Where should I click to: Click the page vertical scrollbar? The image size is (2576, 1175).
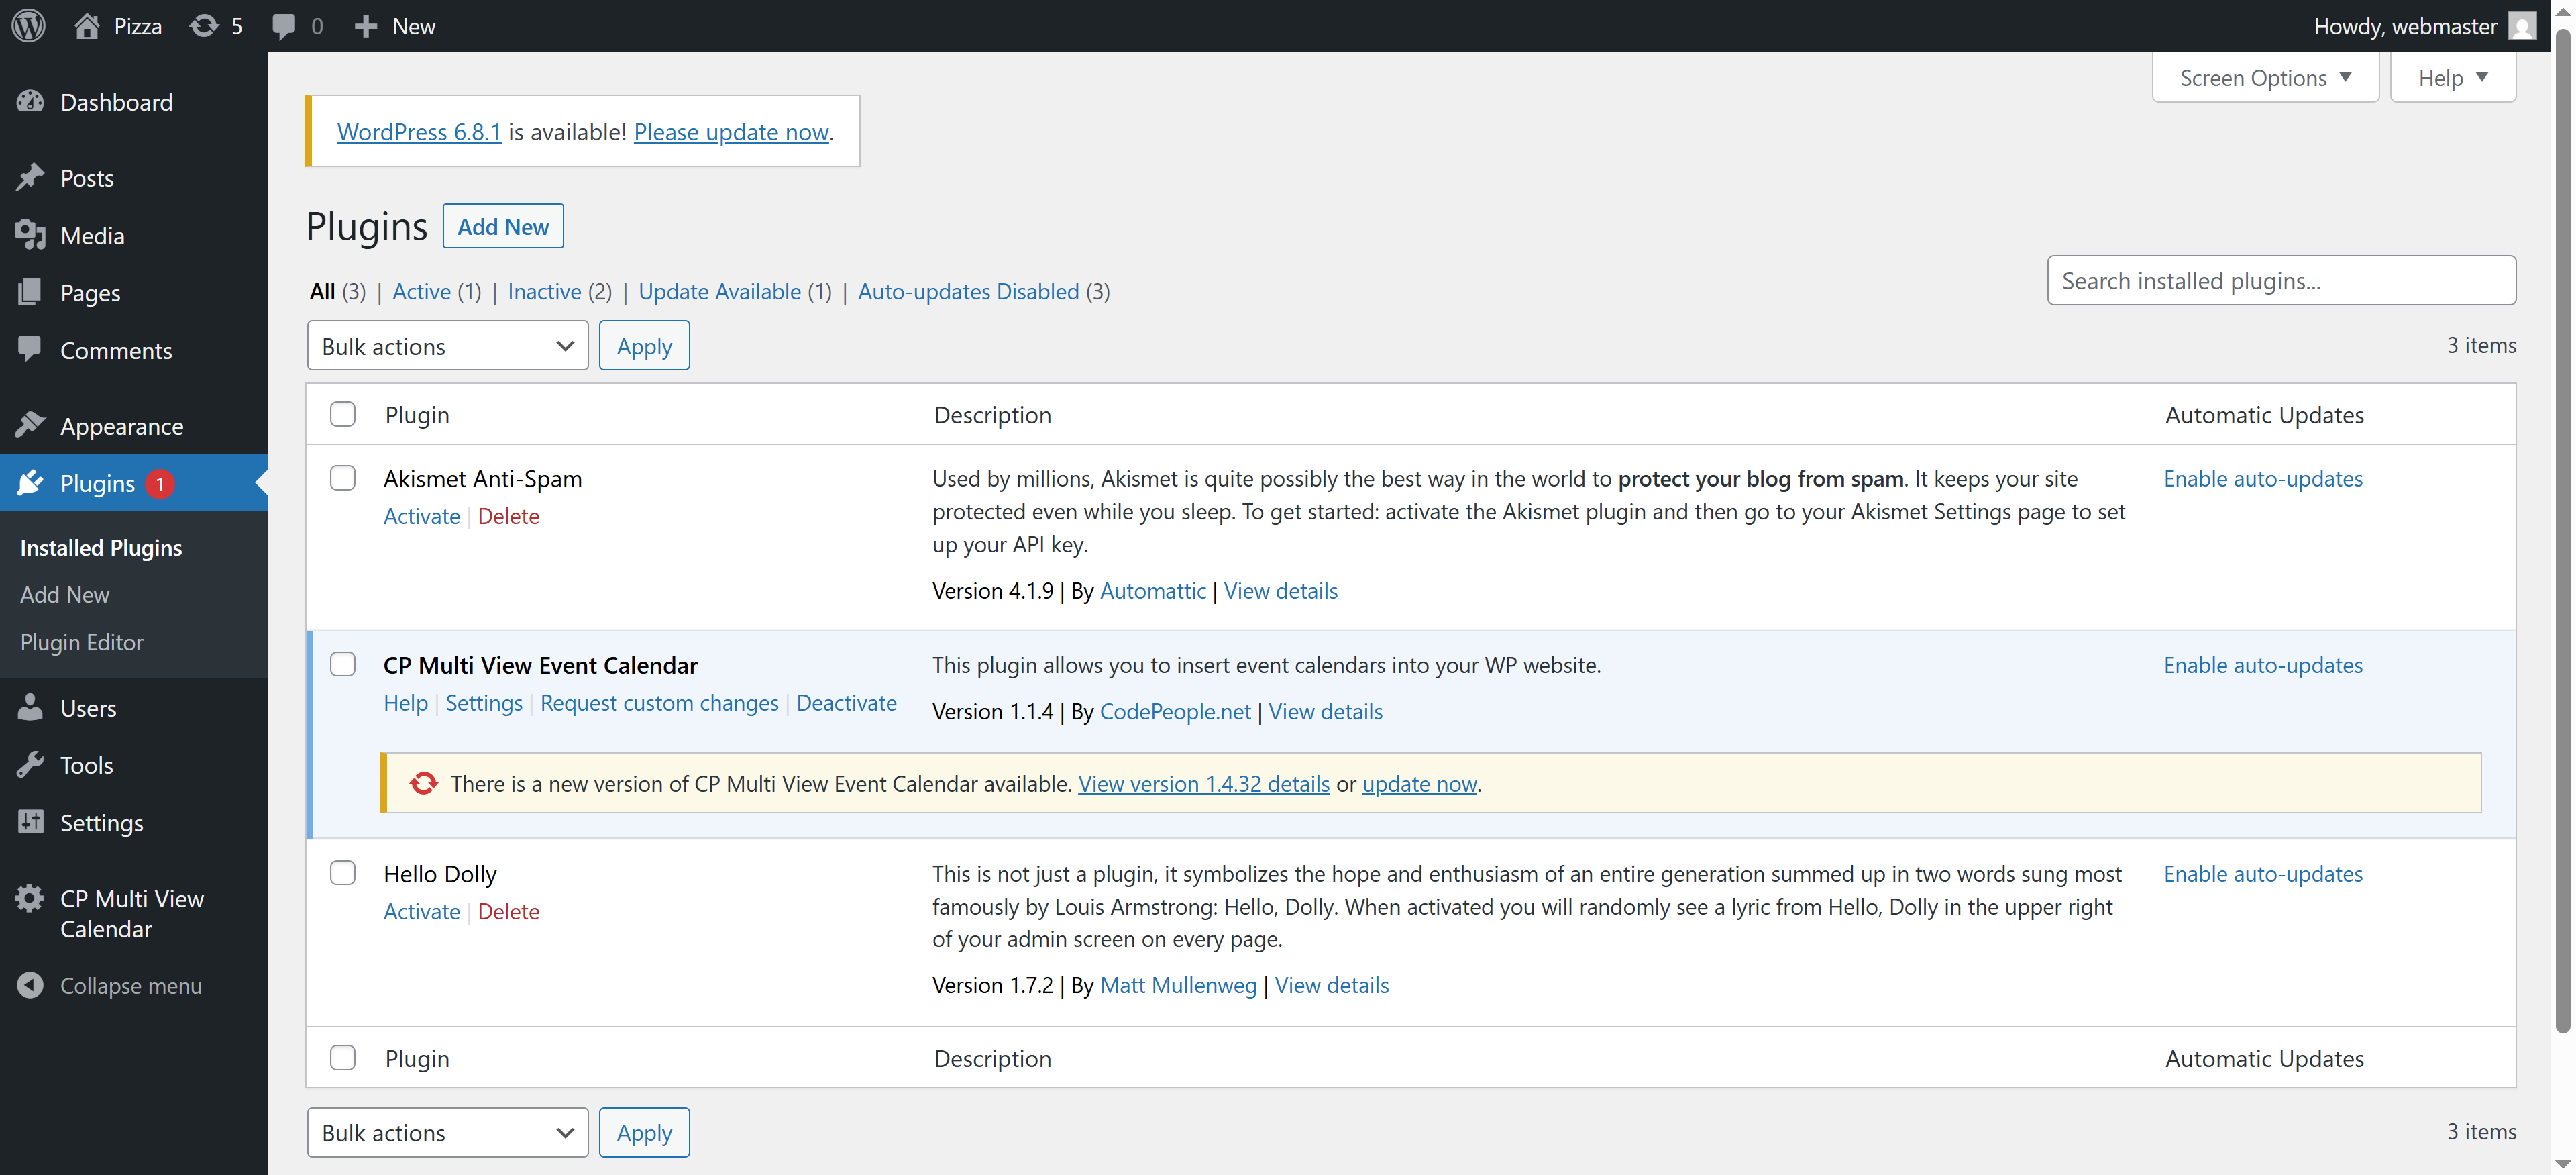(x=2563, y=530)
